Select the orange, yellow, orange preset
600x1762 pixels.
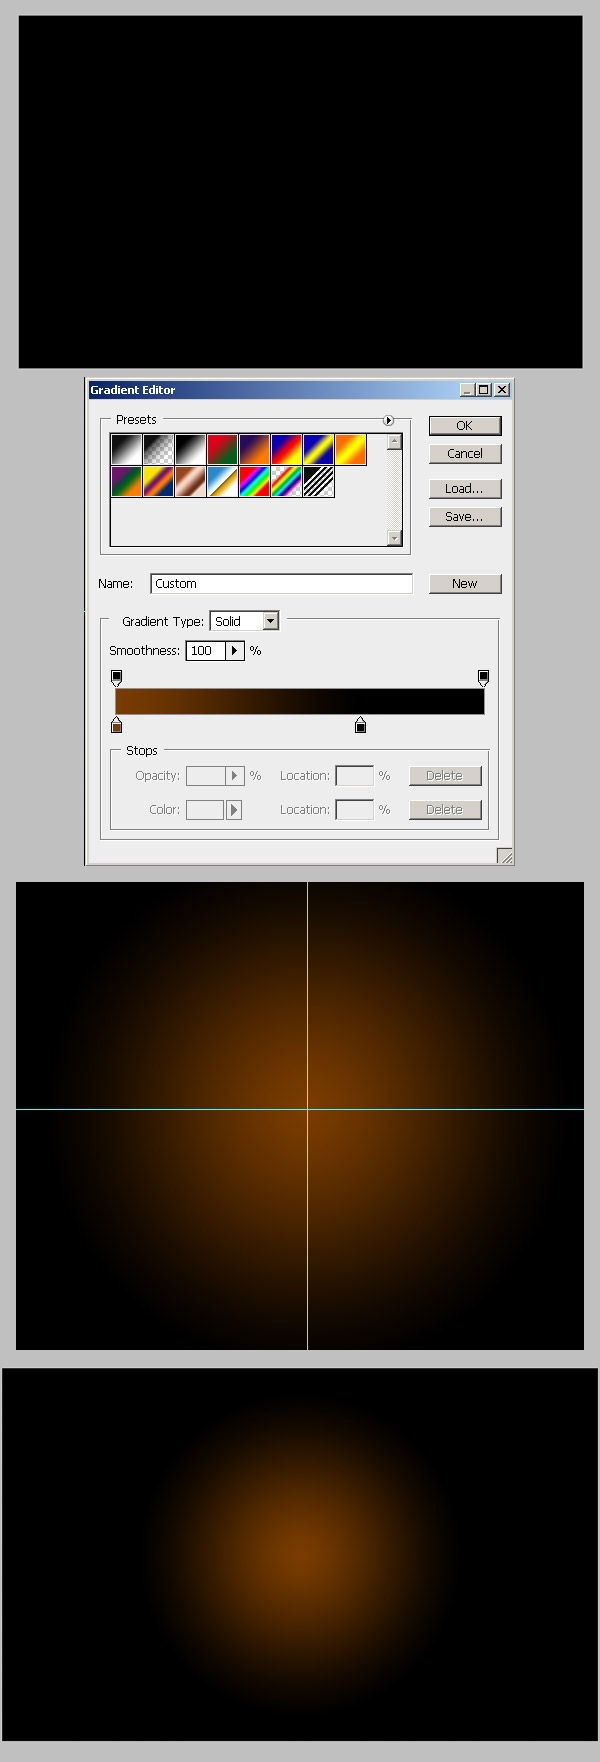pos(351,450)
